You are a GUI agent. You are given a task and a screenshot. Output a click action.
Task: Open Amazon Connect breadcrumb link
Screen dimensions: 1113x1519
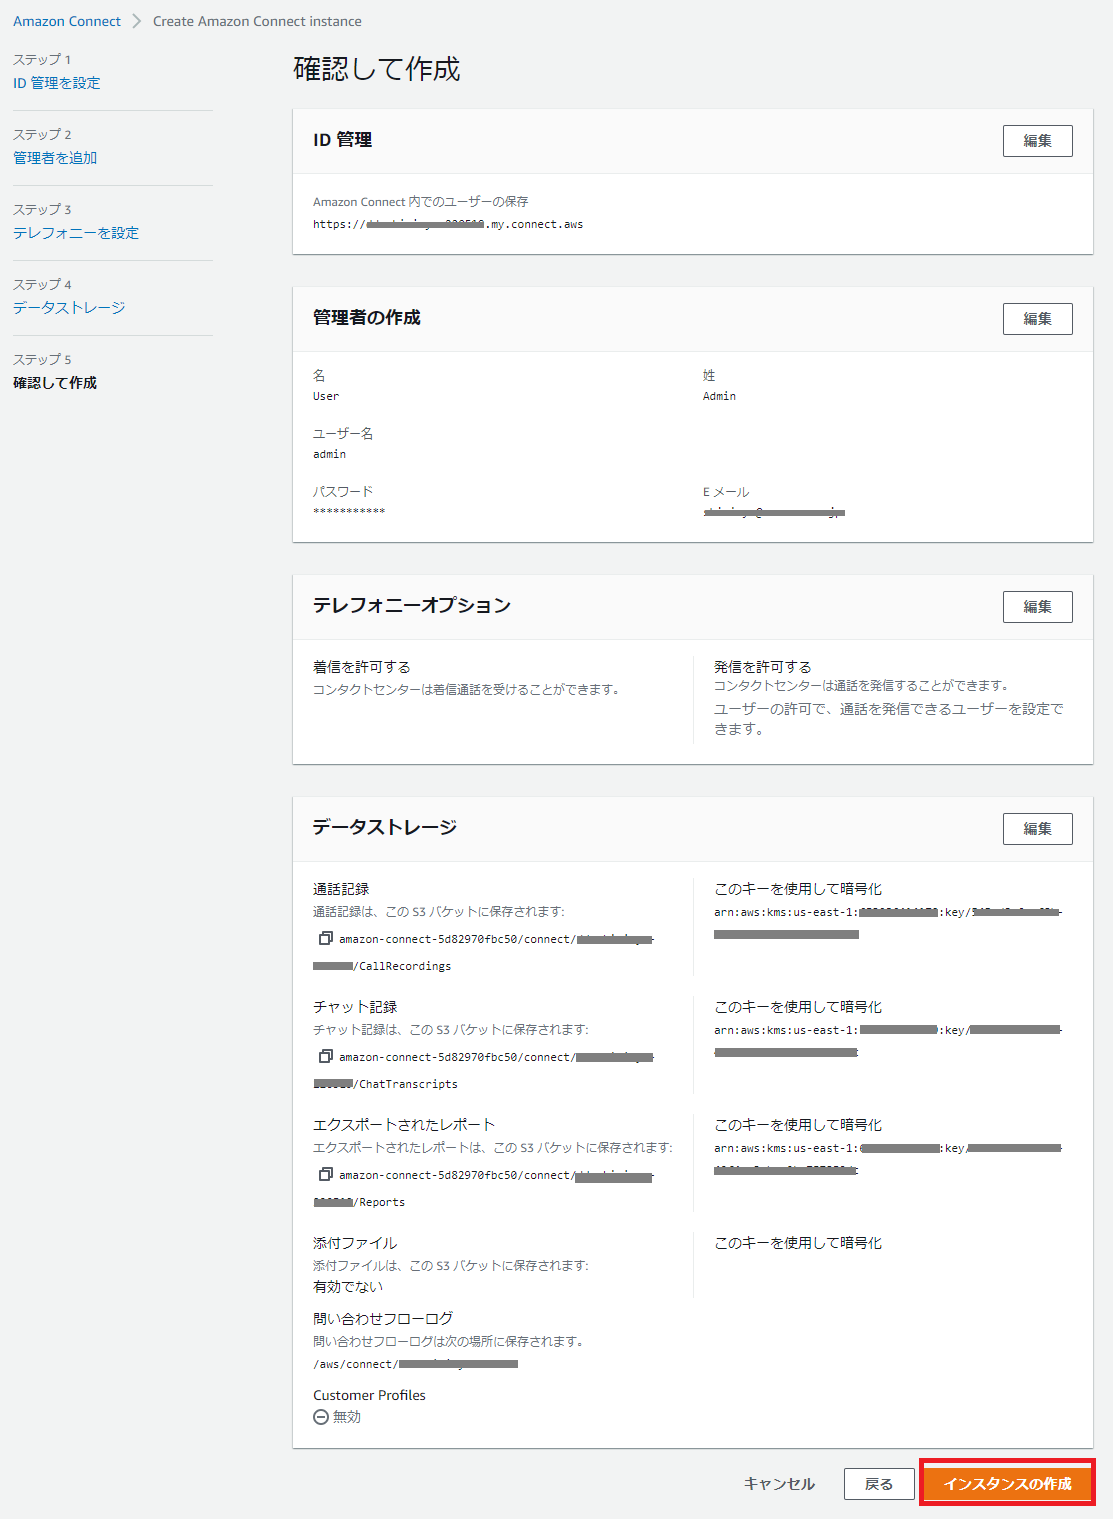(x=67, y=21)
